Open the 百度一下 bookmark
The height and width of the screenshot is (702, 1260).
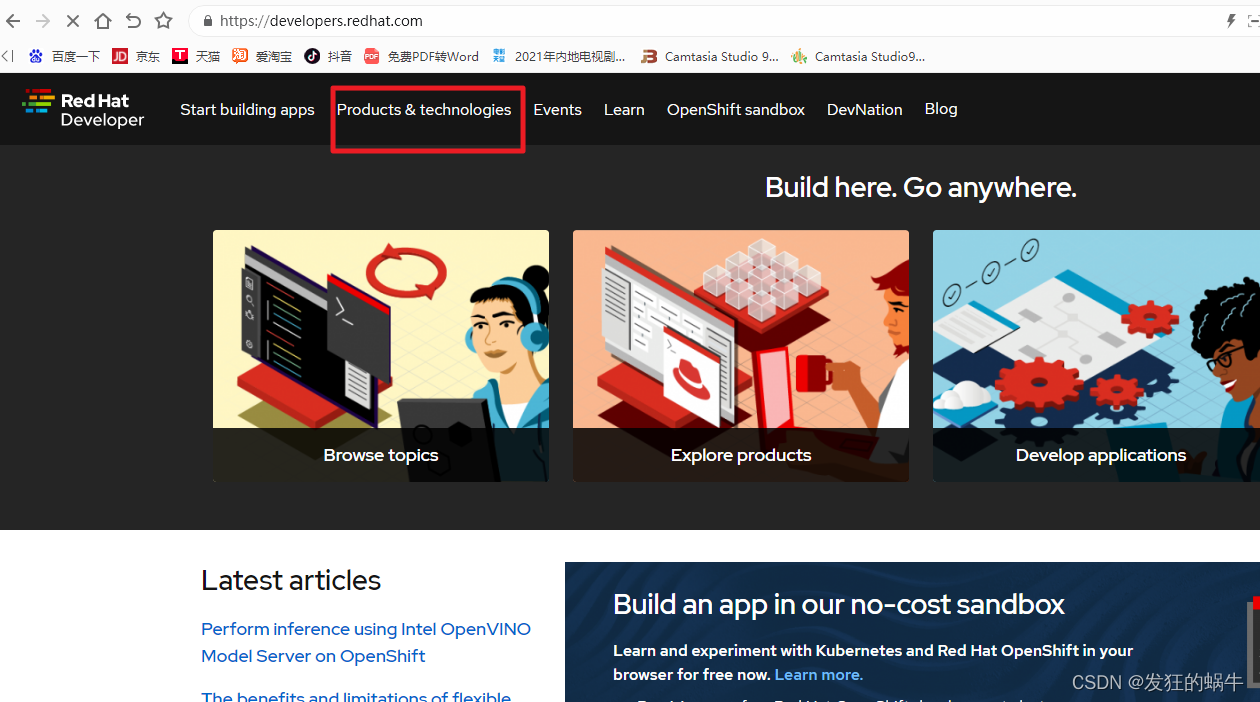pyautogui.click(x=65, y=57)
